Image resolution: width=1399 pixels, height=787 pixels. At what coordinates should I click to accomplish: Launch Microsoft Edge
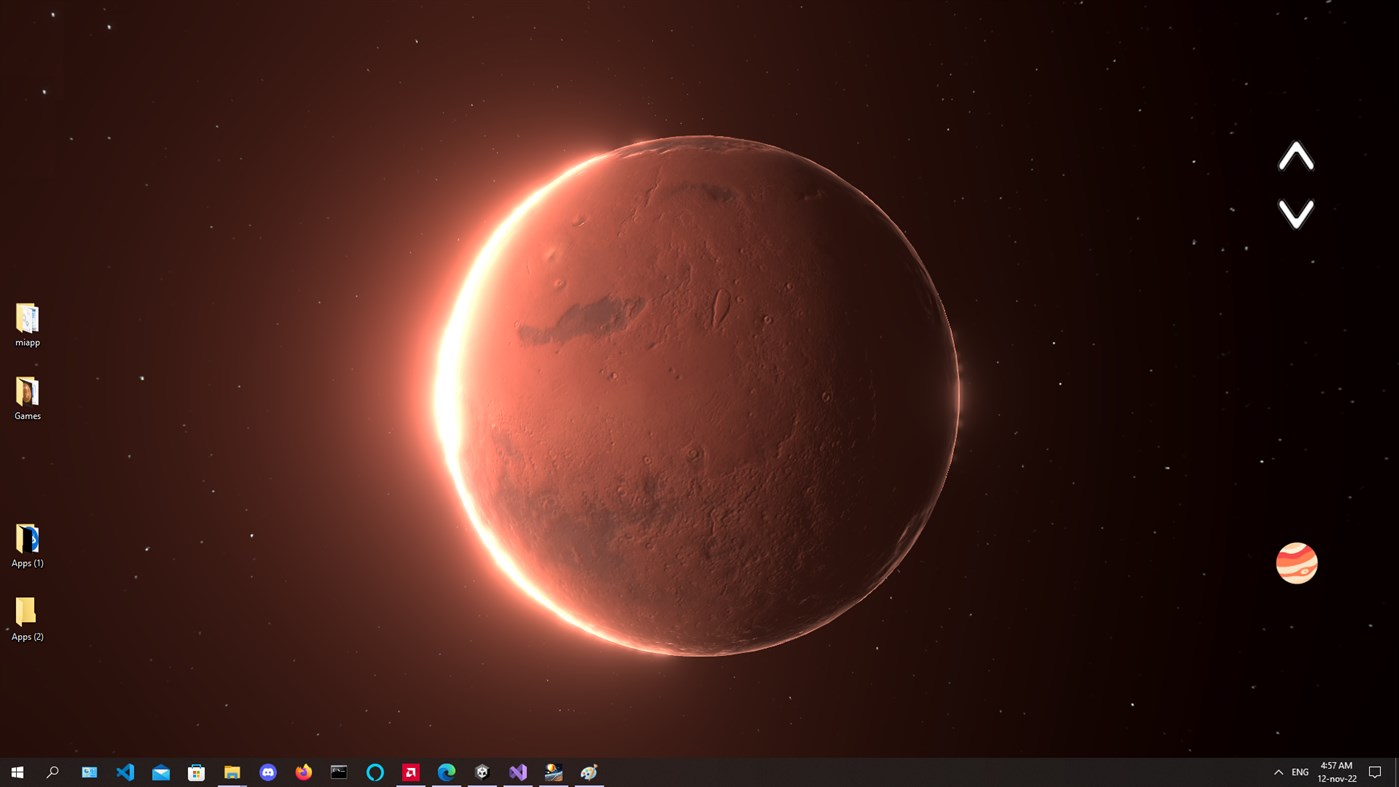pyautogui.click(x=446, y=771)
